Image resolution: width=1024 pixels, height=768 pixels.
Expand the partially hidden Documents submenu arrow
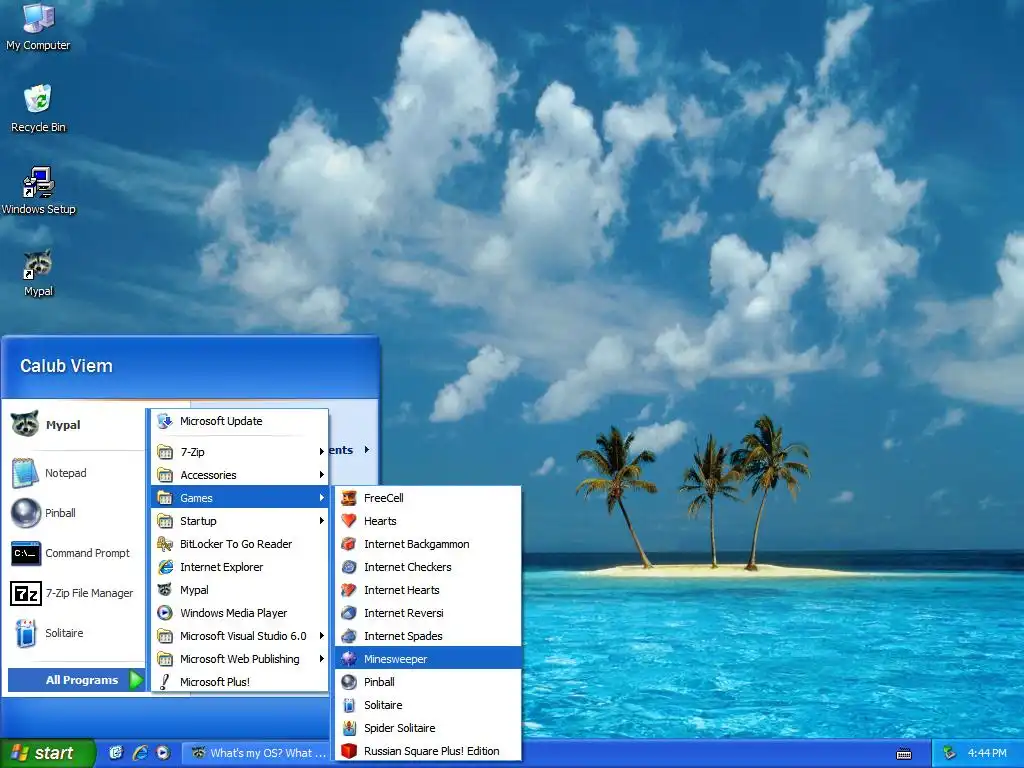367,449
